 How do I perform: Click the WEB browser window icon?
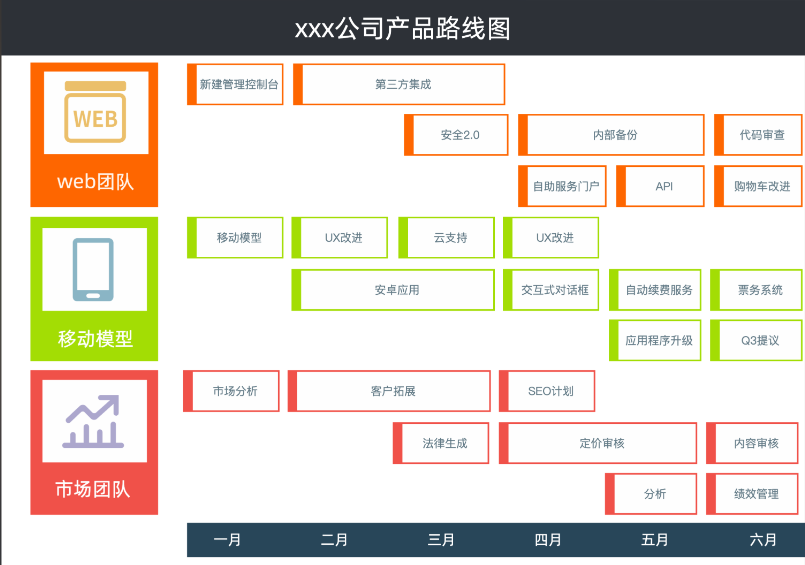click(95, 112)
